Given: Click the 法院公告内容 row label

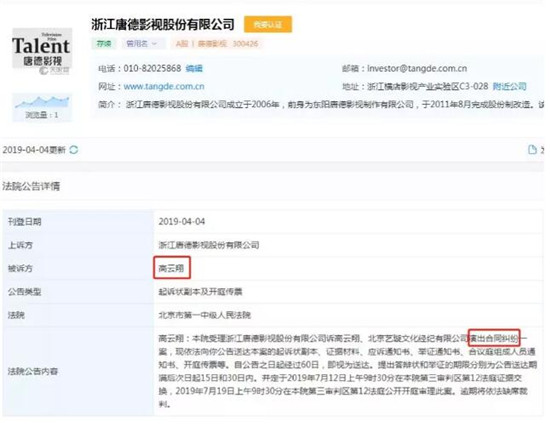Looking at the screenshot, I should (33, 371).
